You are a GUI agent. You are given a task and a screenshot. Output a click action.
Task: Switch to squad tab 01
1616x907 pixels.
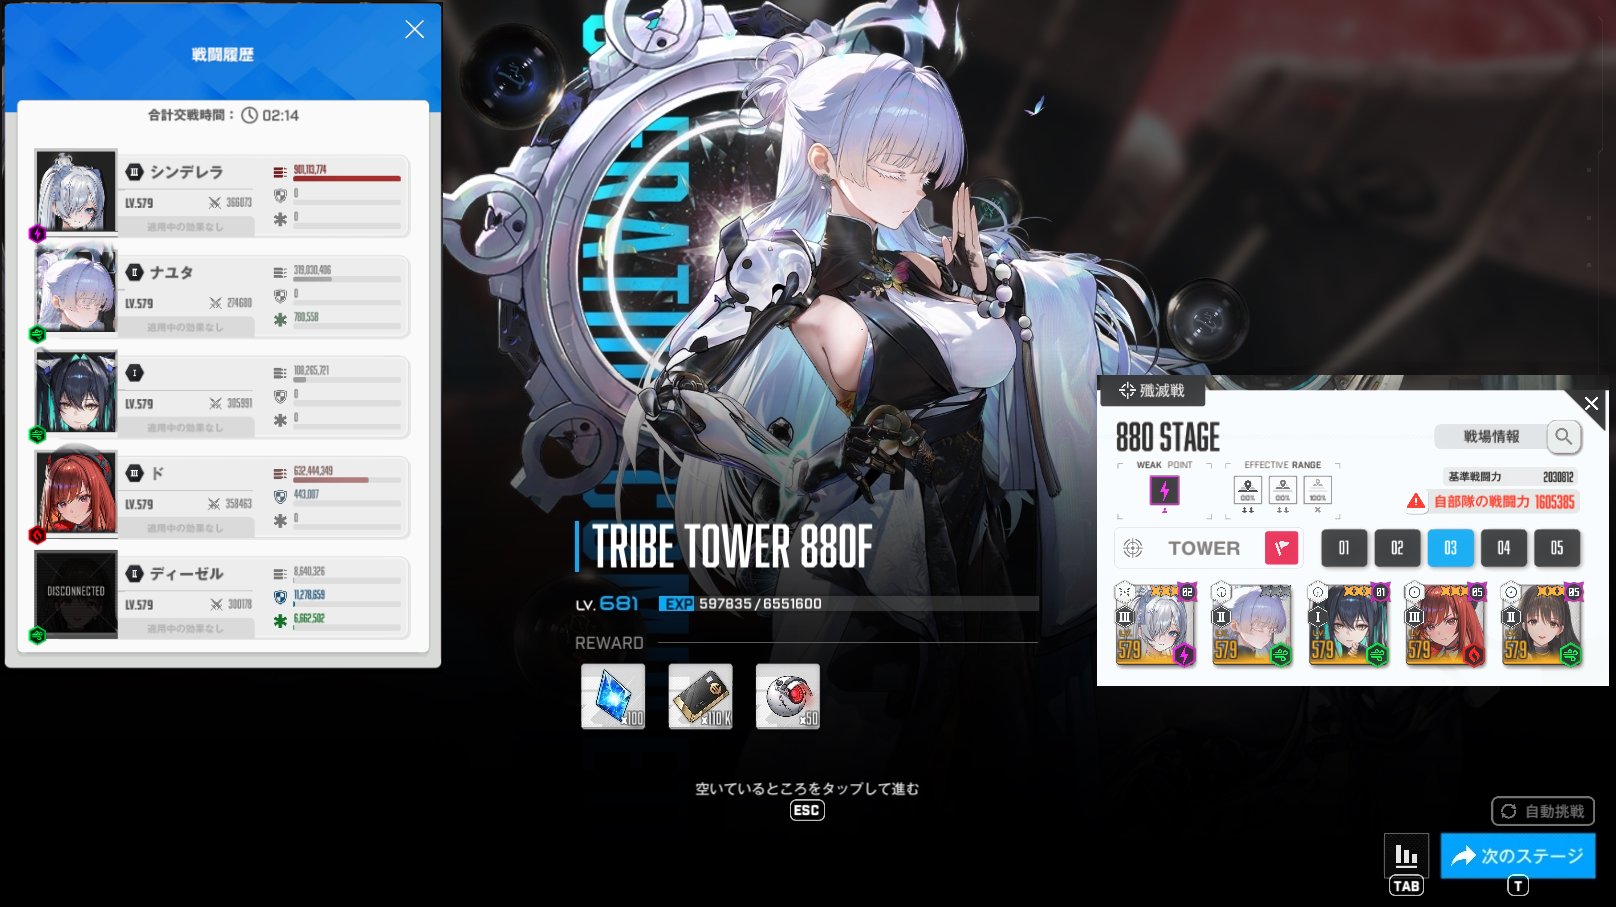[1344, 548]
